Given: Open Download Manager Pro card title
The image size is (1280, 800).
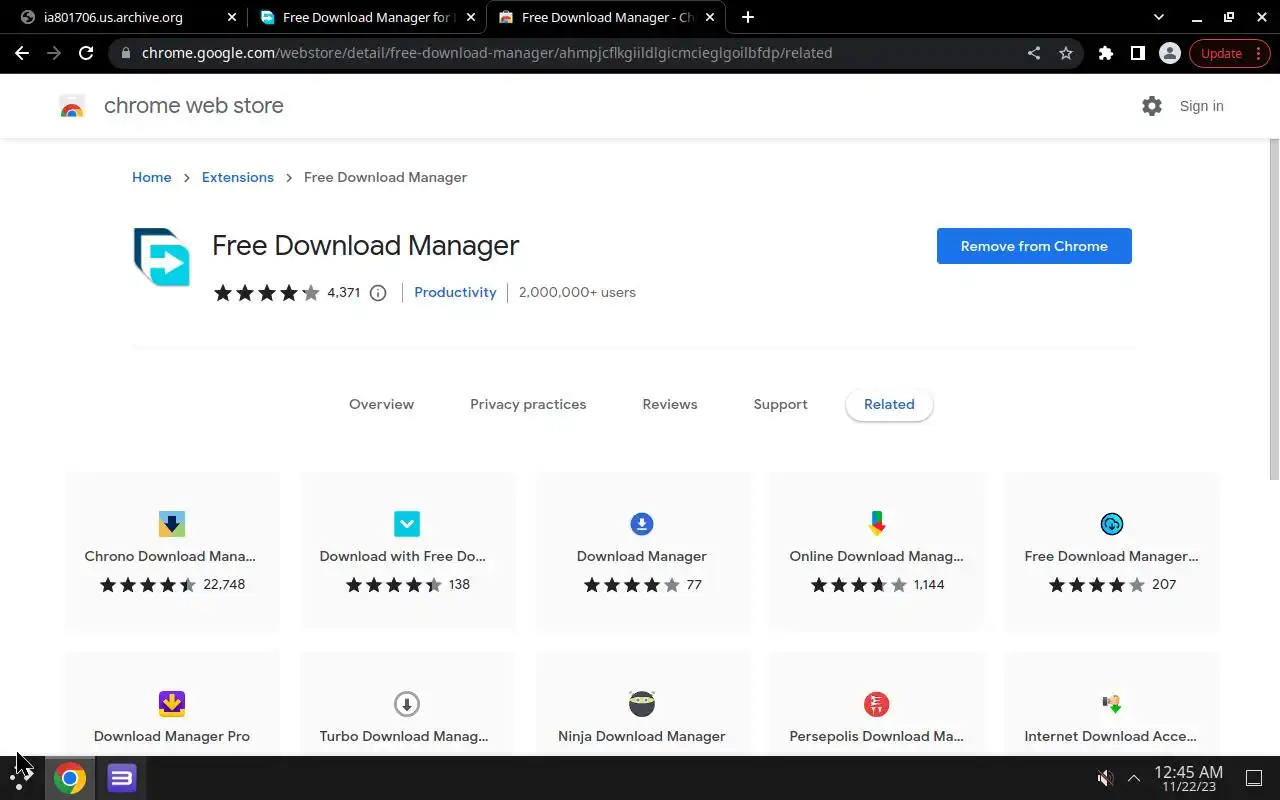Looking at the screenshot, I should coord(172,736).
